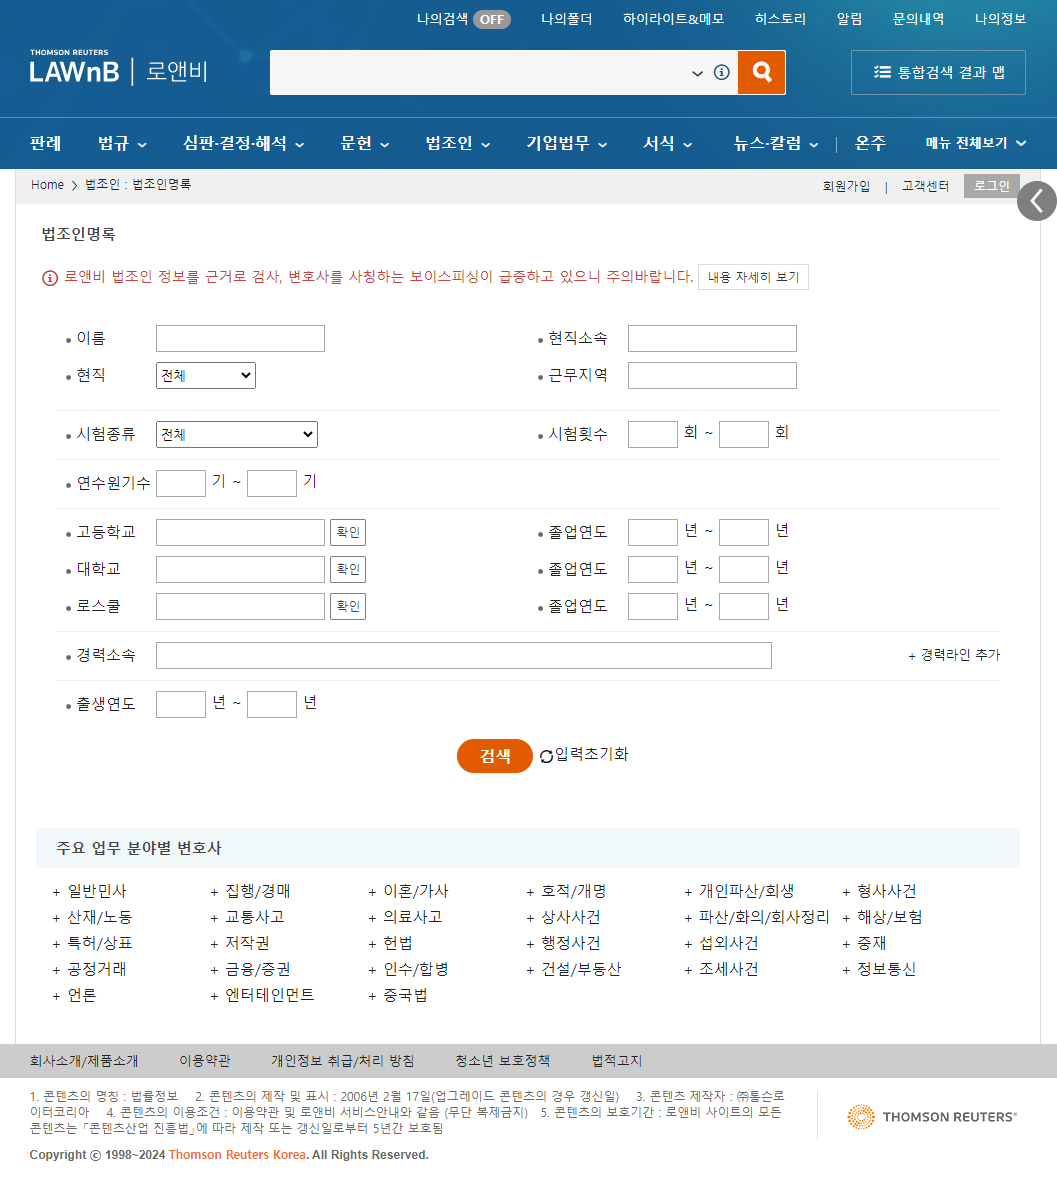
Task: Click 입력초기화 text
Action: pos(591,754)
